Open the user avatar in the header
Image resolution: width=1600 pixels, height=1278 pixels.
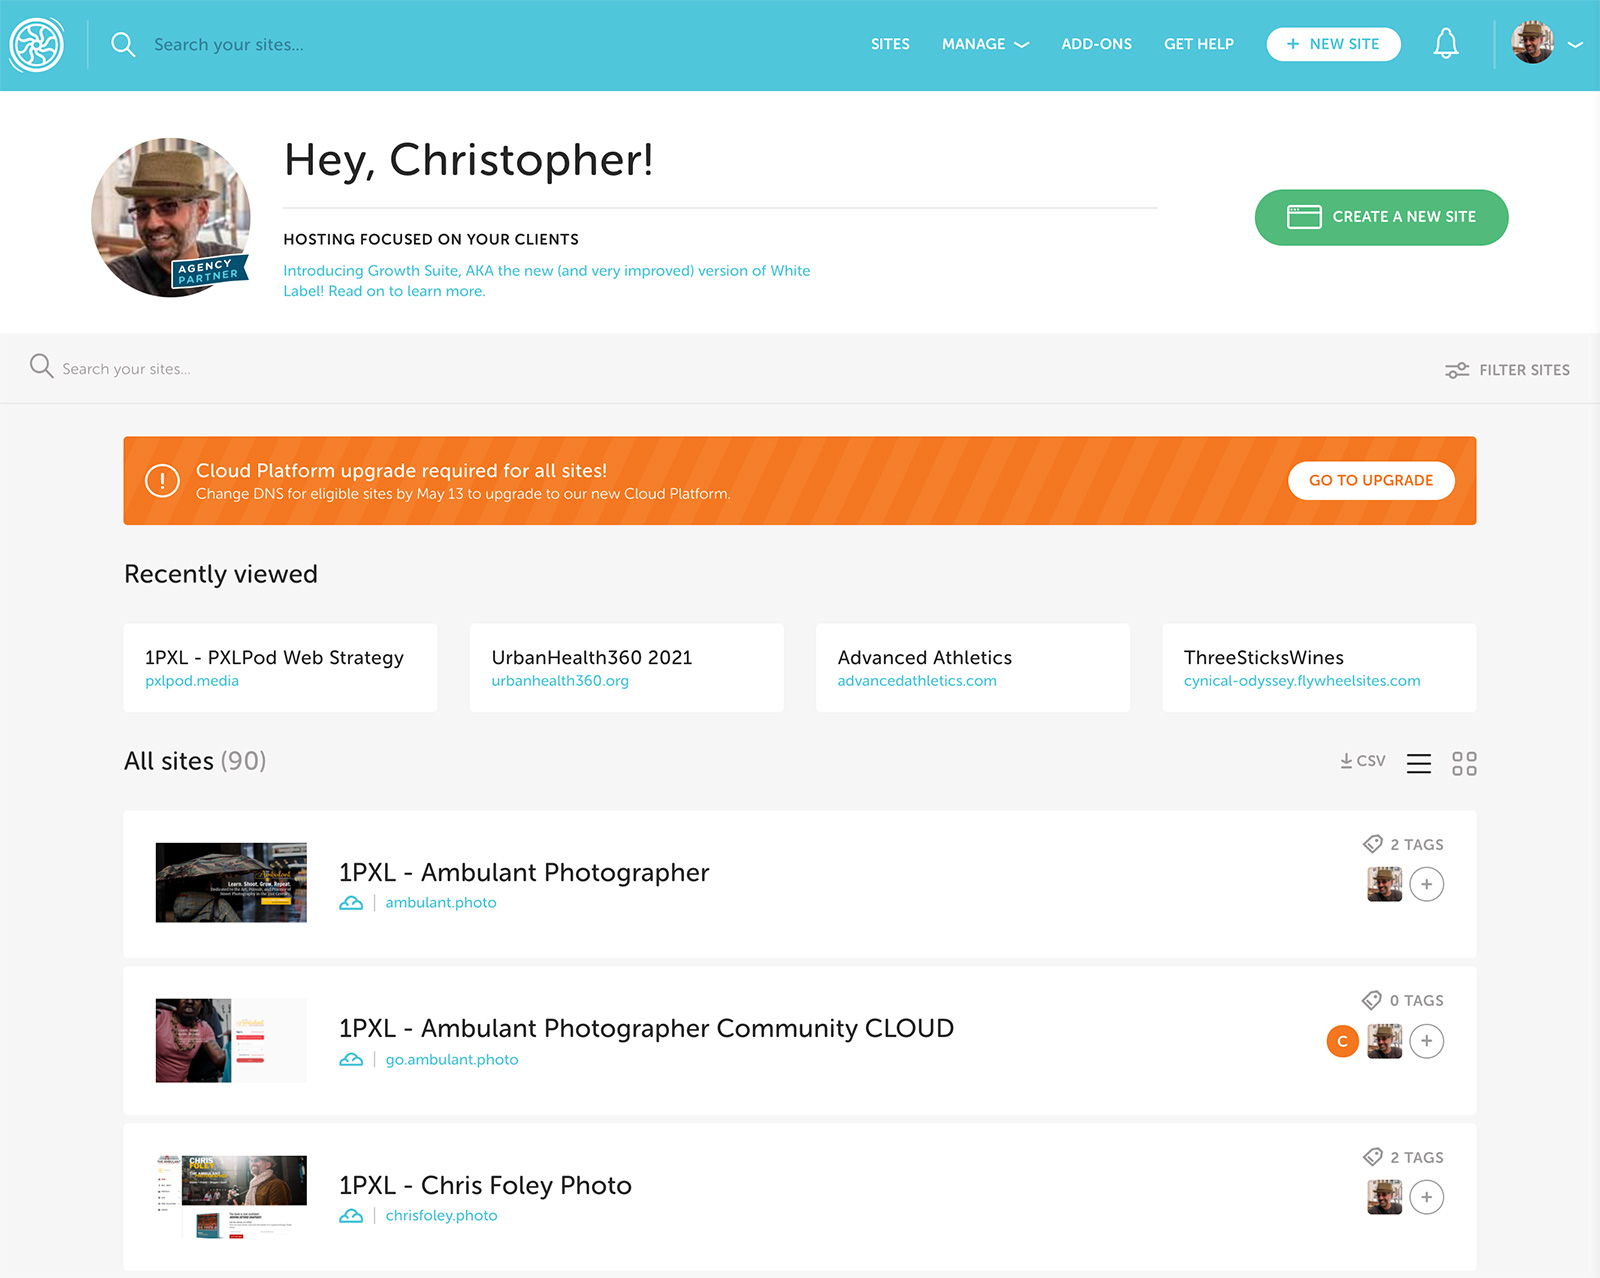pyautogui.click(x=1532, y=43)
